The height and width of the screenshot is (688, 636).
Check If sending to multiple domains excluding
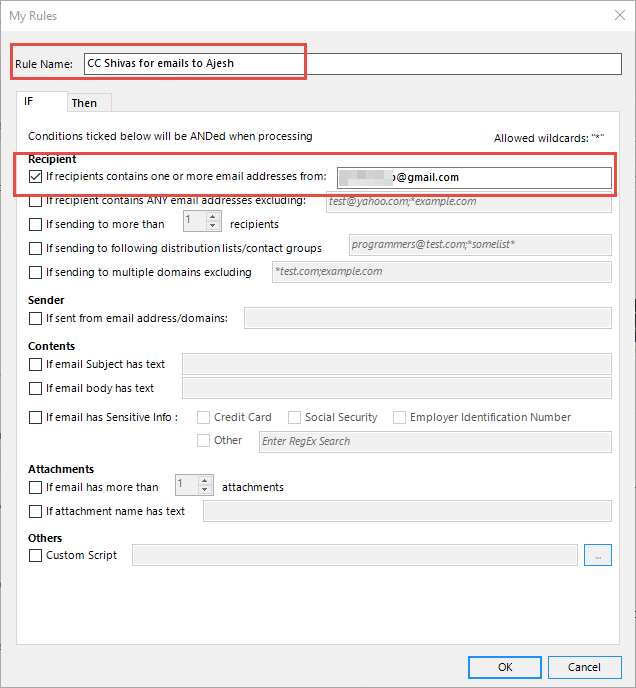coord(35,272)
